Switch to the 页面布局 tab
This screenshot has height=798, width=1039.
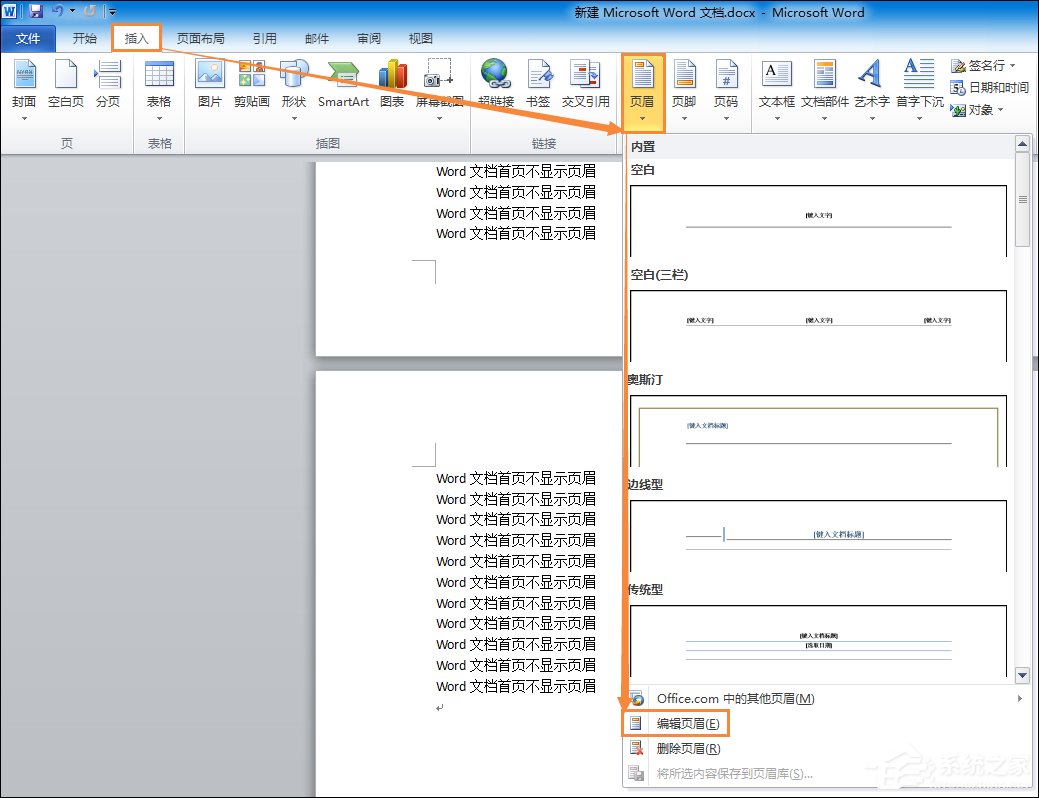point(200,39)
